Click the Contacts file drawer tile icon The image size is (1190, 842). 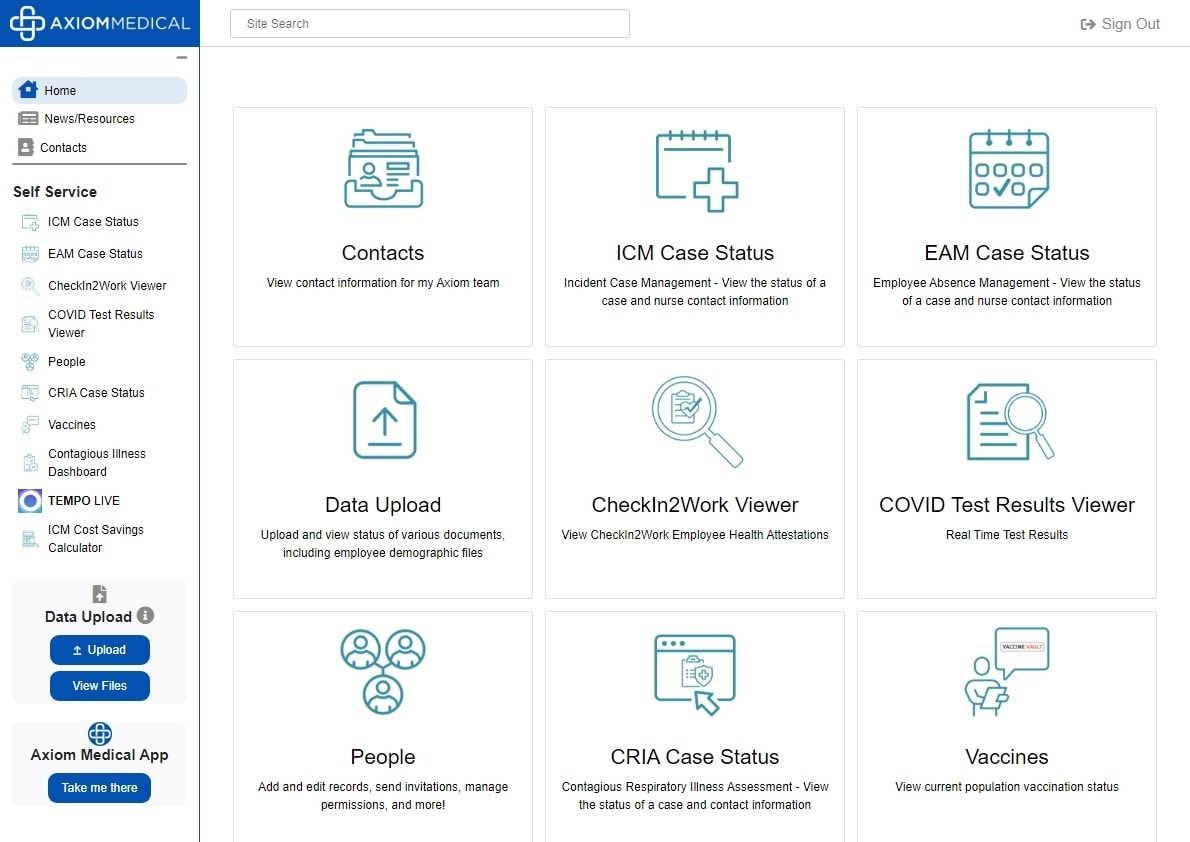[x=383, y=169]
